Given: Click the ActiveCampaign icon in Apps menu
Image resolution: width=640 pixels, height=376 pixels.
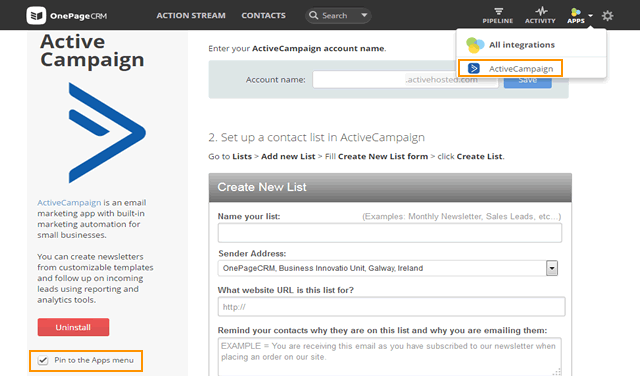Looking at the screenshot, I should coord(473,68).
